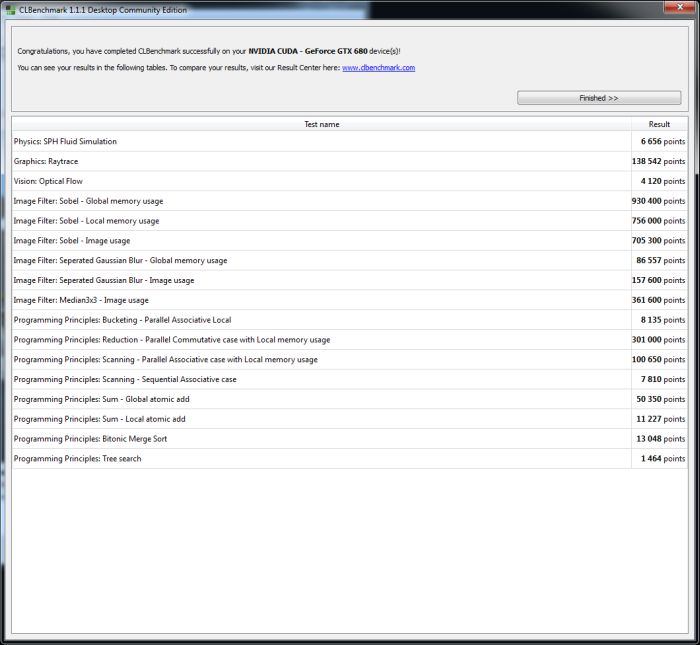Click the 86 557 points result
Screen dimensions: 700x645
point(661,260)
